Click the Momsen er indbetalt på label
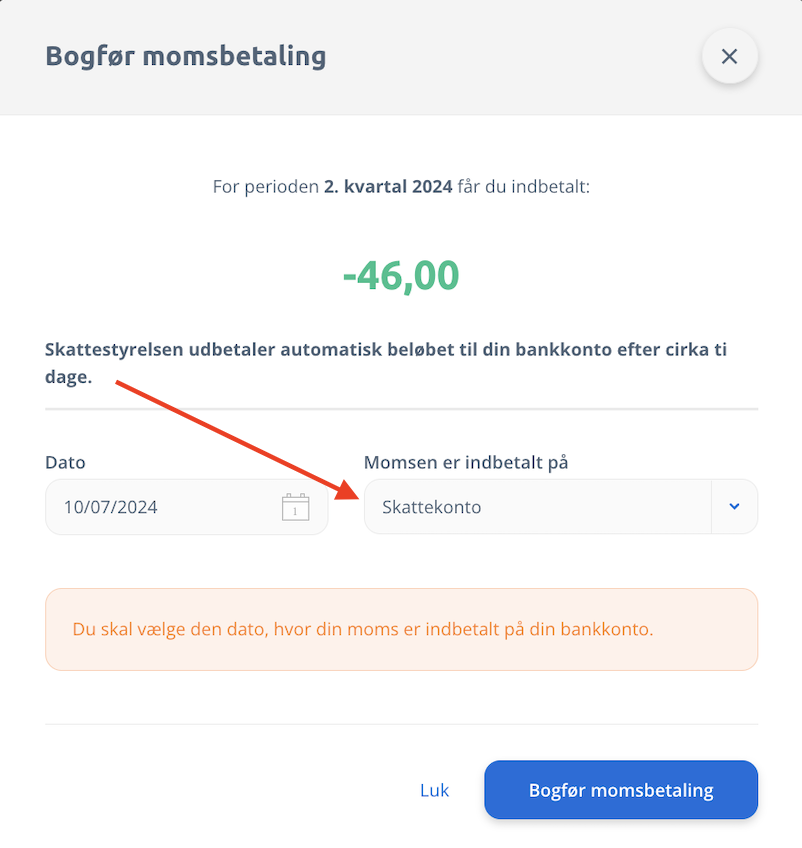Screen dimensions: 802x848 click(466, 462)
